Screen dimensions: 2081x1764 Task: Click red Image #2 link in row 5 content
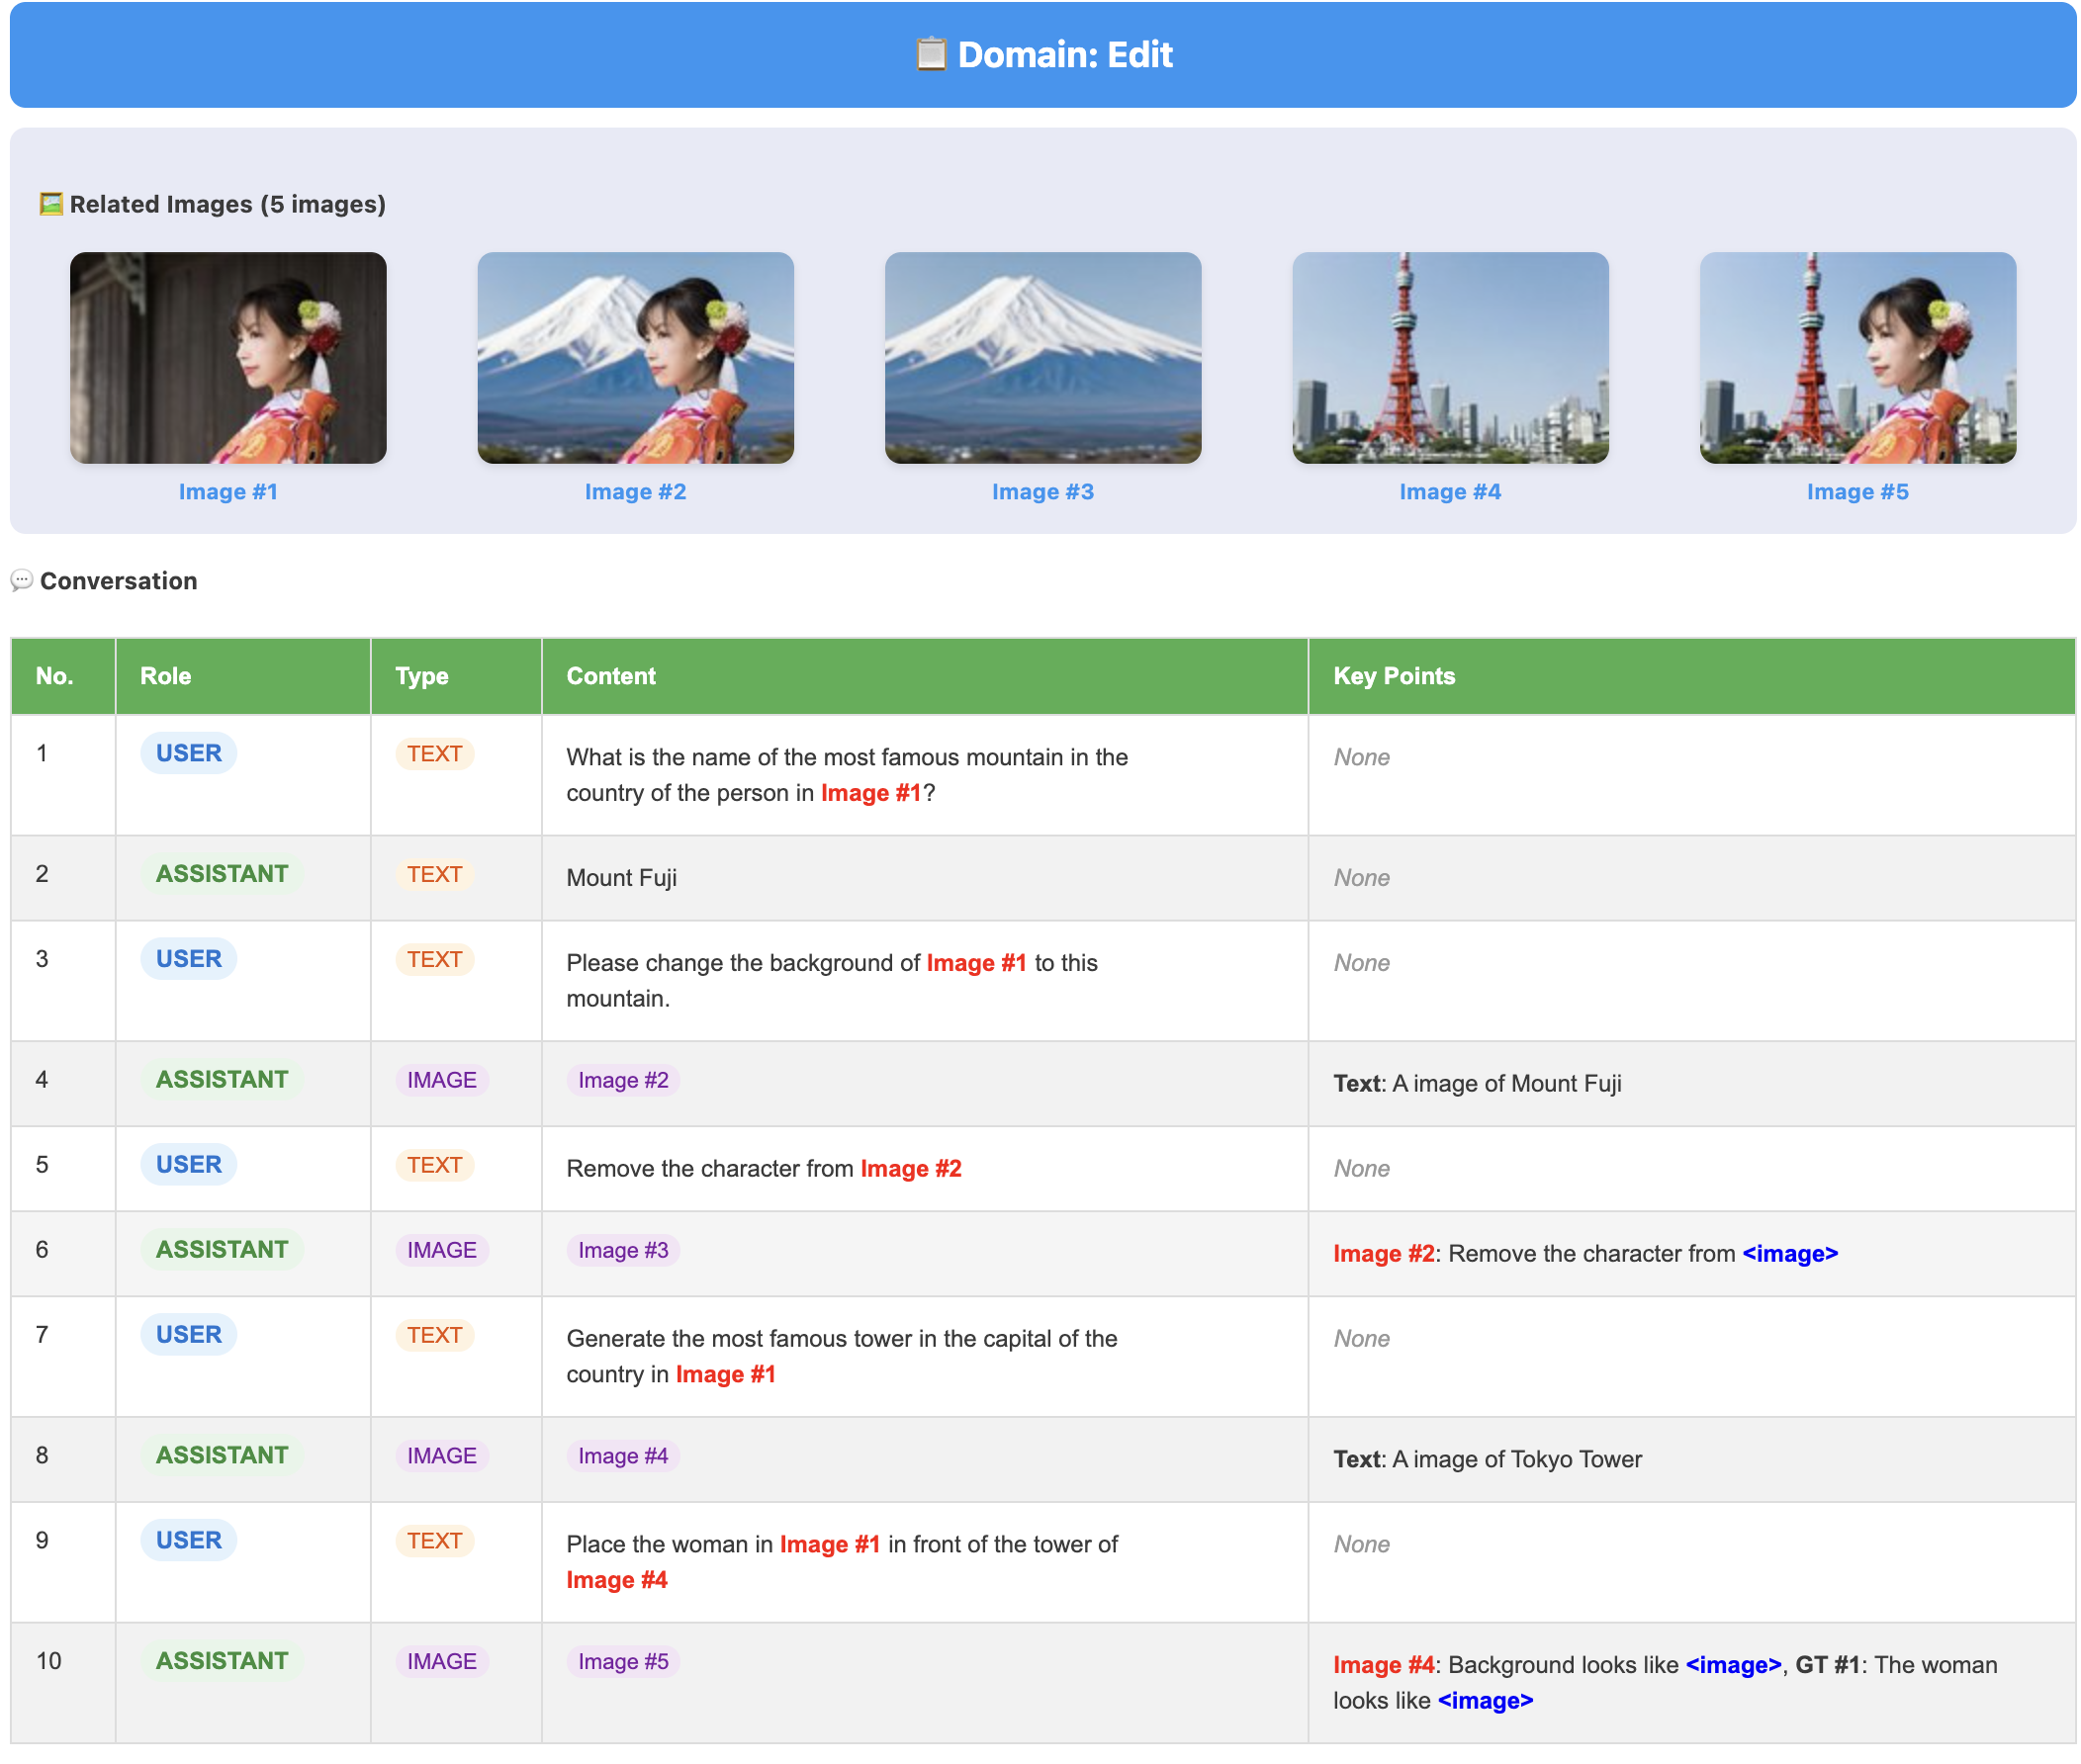910,1168
